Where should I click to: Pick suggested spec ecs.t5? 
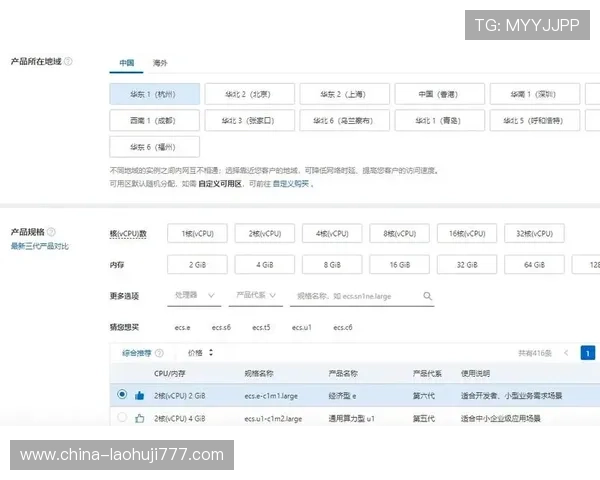261,328
